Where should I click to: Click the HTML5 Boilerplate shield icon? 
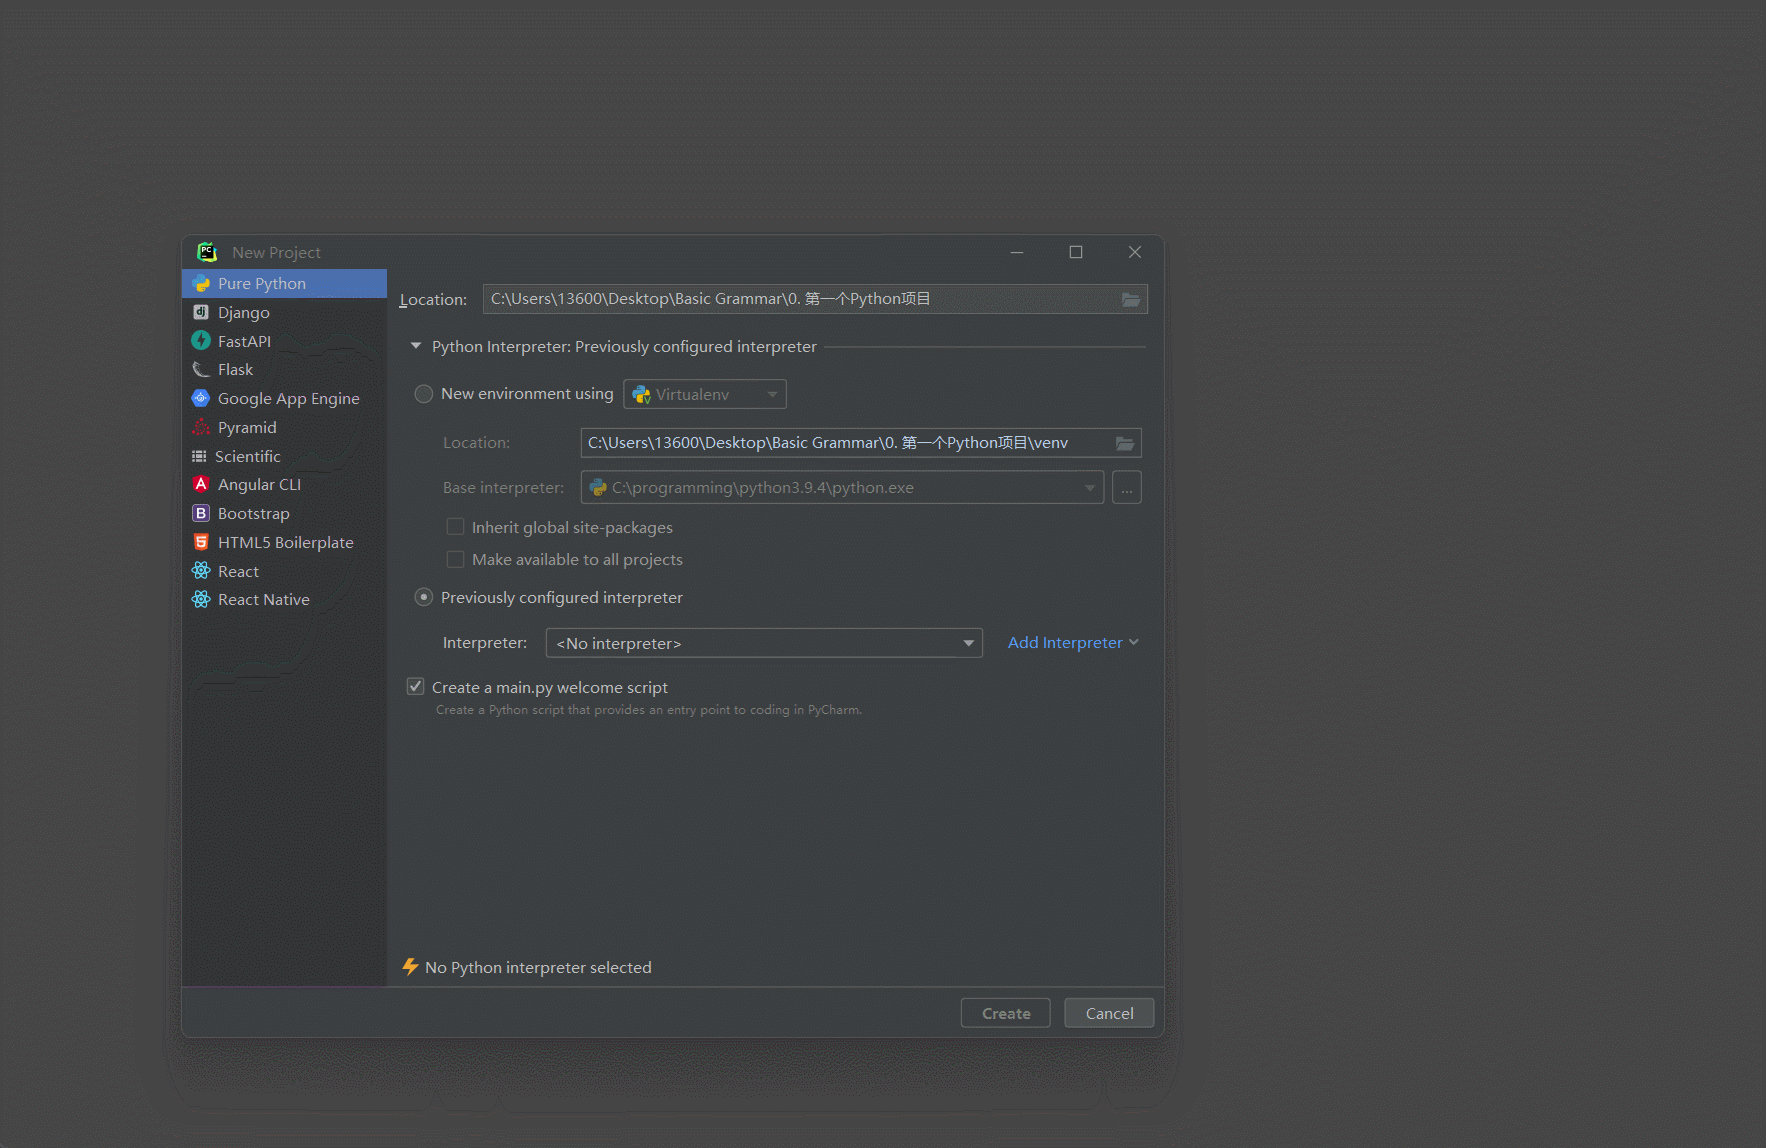[x=201, y=542]
